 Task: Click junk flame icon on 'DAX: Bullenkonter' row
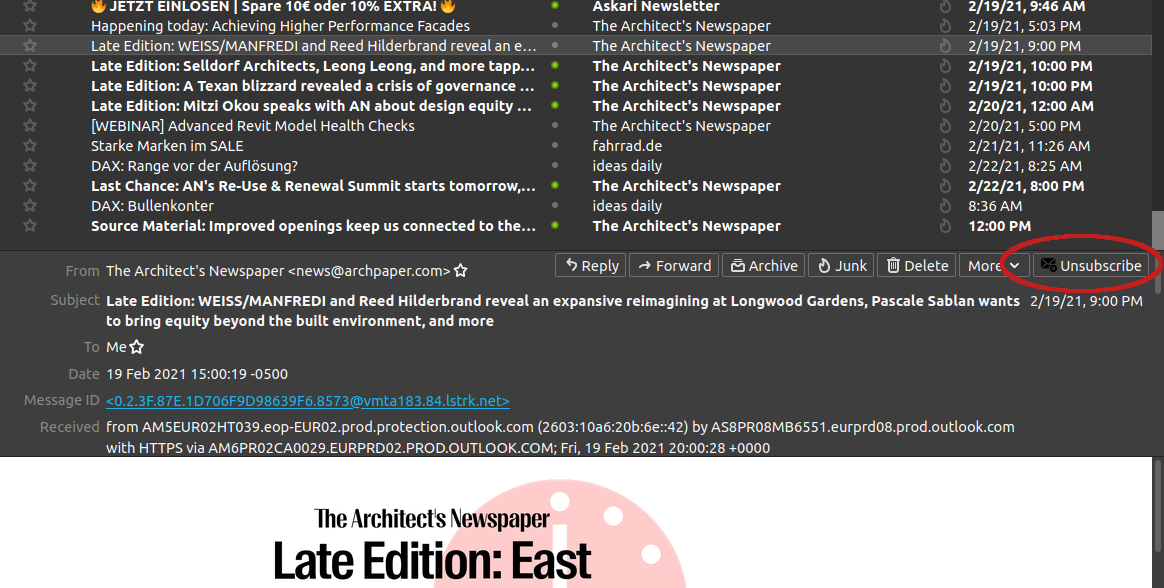click(945, 206)
